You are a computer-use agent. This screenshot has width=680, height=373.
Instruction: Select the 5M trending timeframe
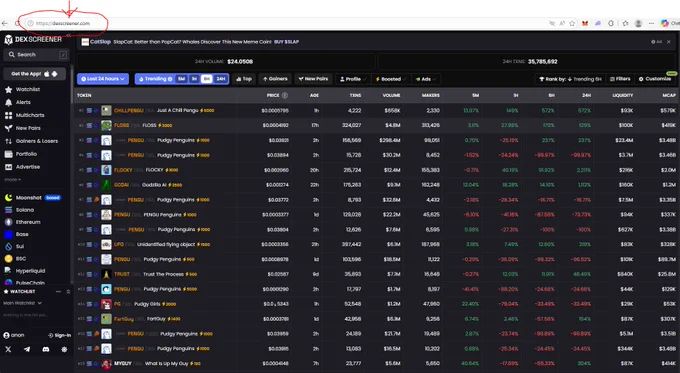point(182,79)
